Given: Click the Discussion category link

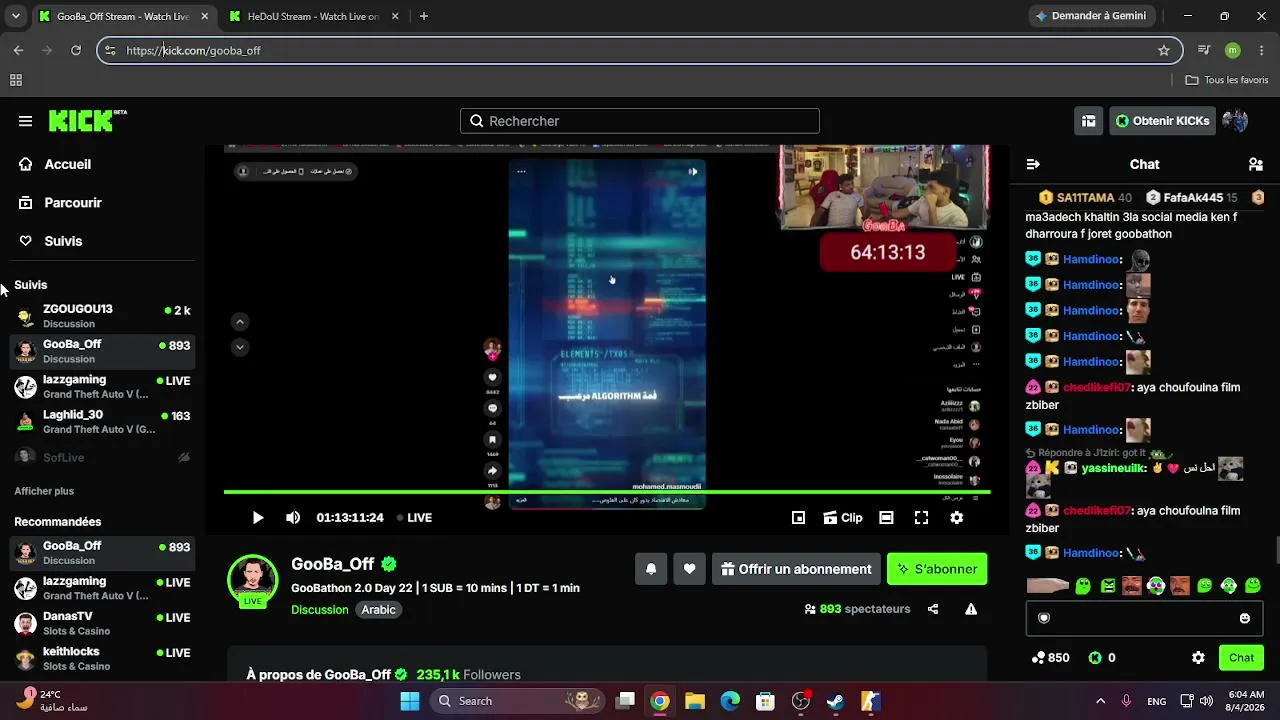Looking at the screenshot, I should [x=320, y=610].
